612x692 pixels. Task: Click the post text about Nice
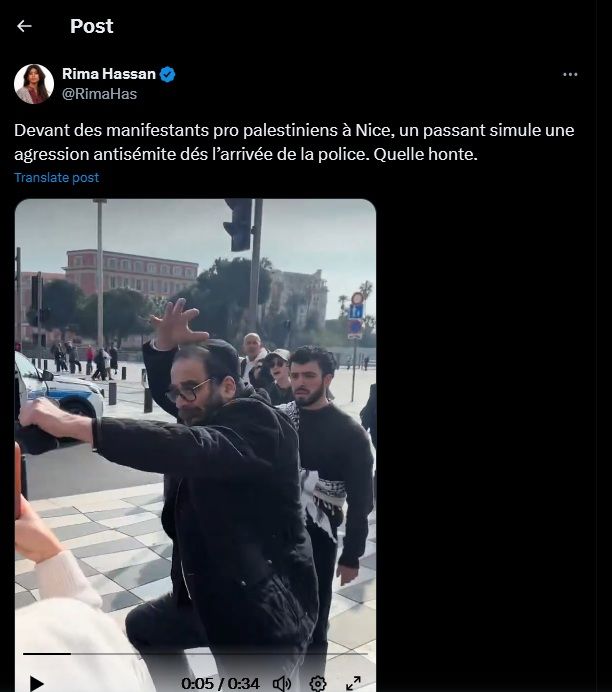[x=294, y=142]
